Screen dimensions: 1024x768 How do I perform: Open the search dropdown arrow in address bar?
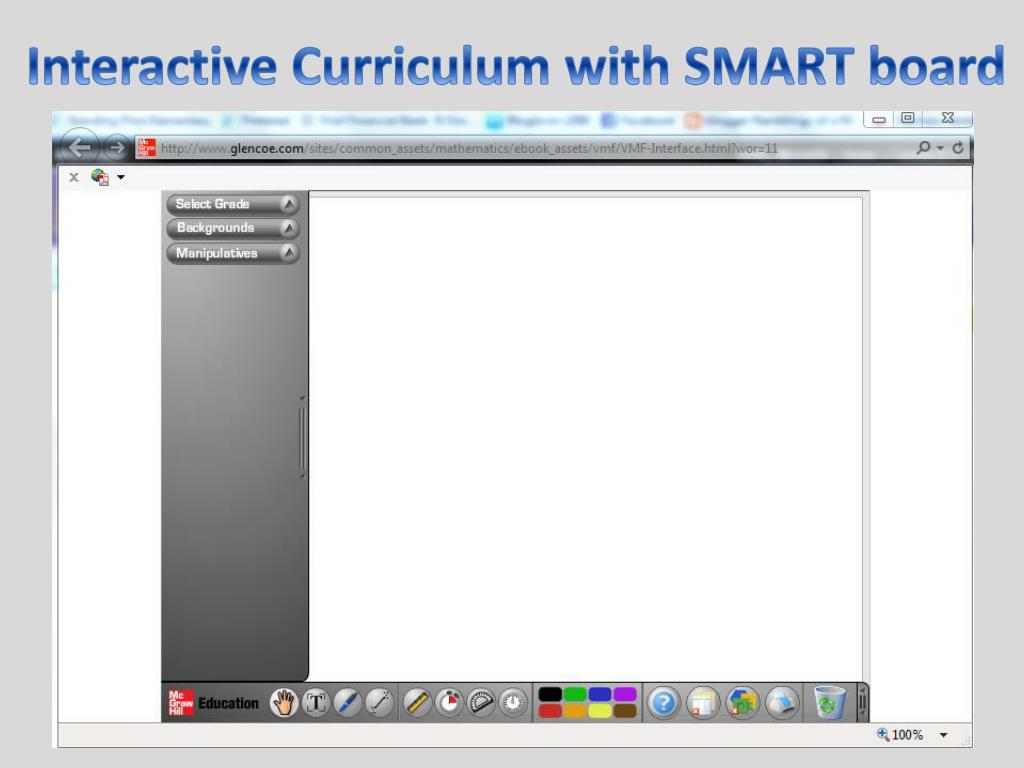(940, 148)
